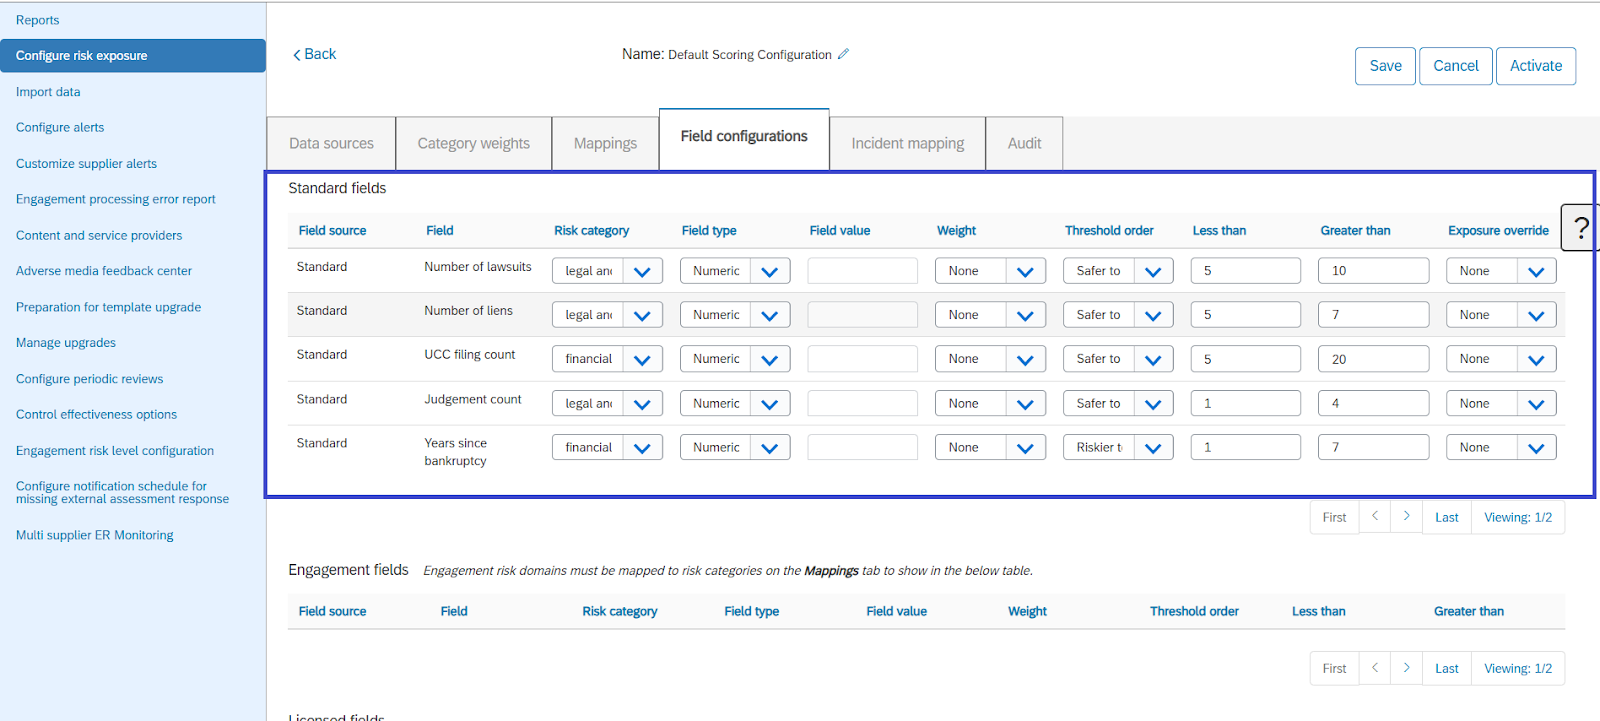Open Preparation for template upgrade
This screenshot has width=1600, height=721.
point(108,307)
